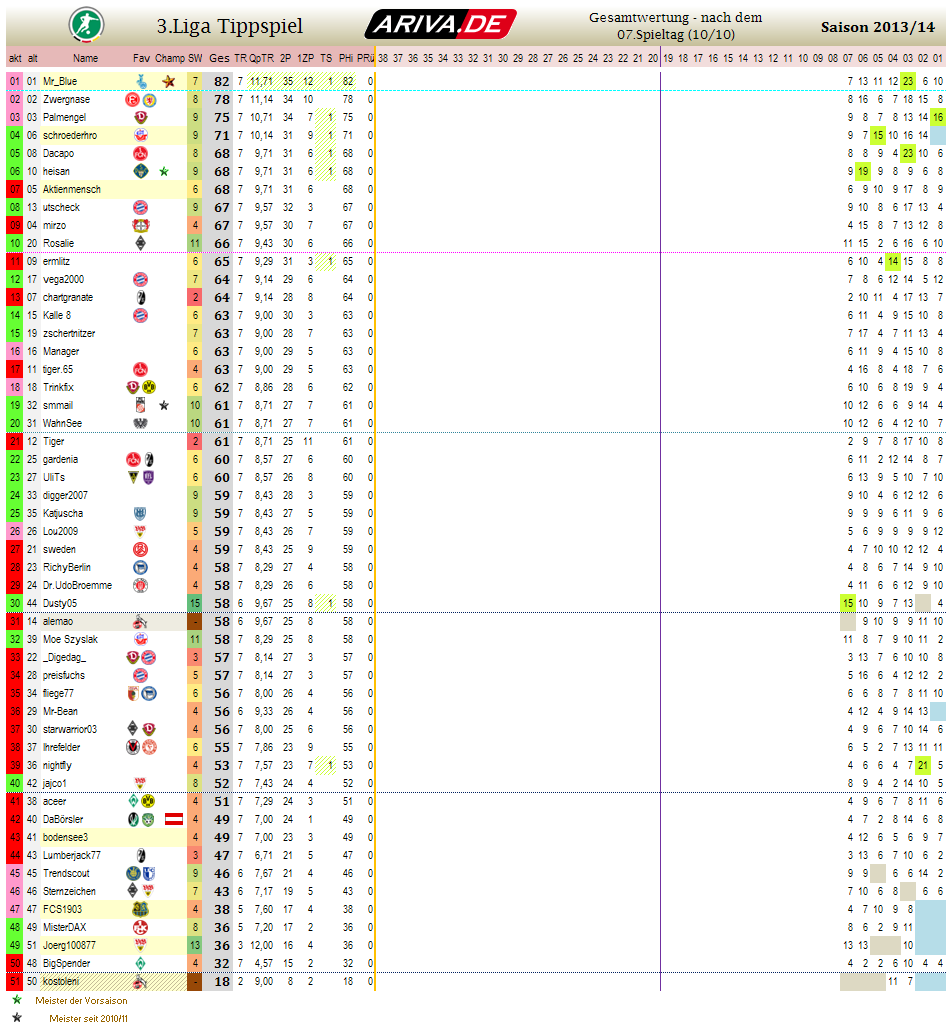Click the Köln crest in alemao's row
Screen dimensions: 952x1027
[141, 621]
